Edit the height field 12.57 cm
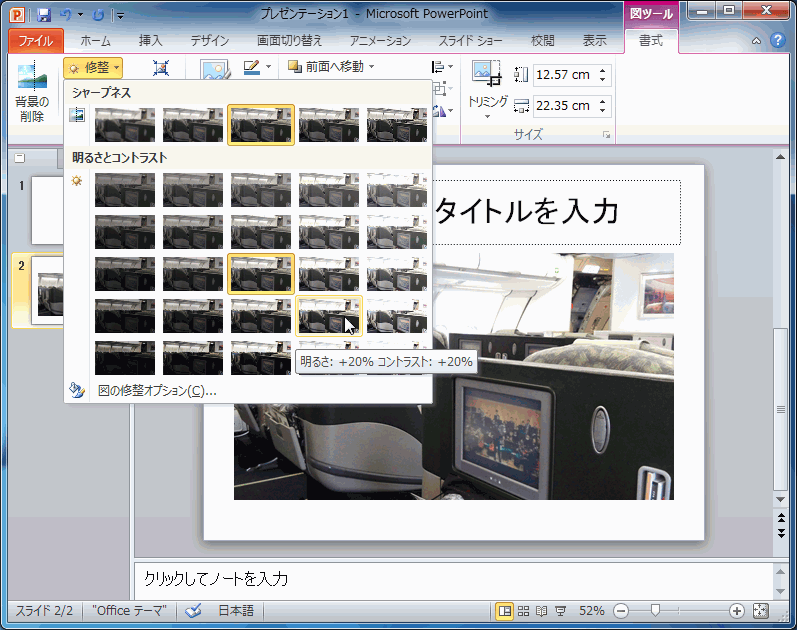Screen dimensions: 797x630 [x=563, y=75]
